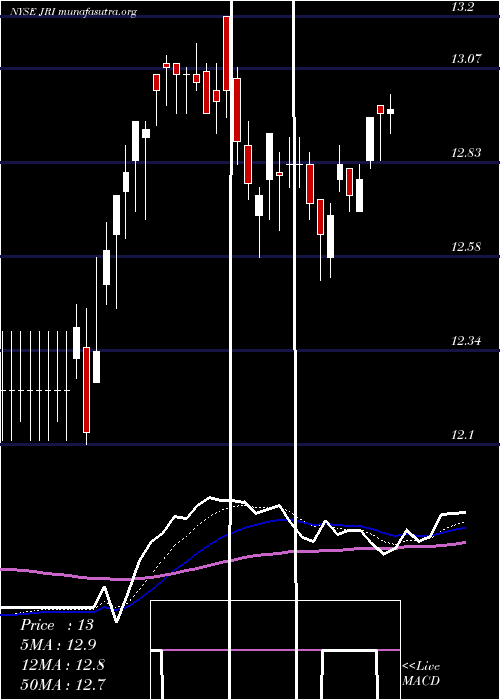
Task: Click the long red candle near 12.1
Action: click(86, 389)
